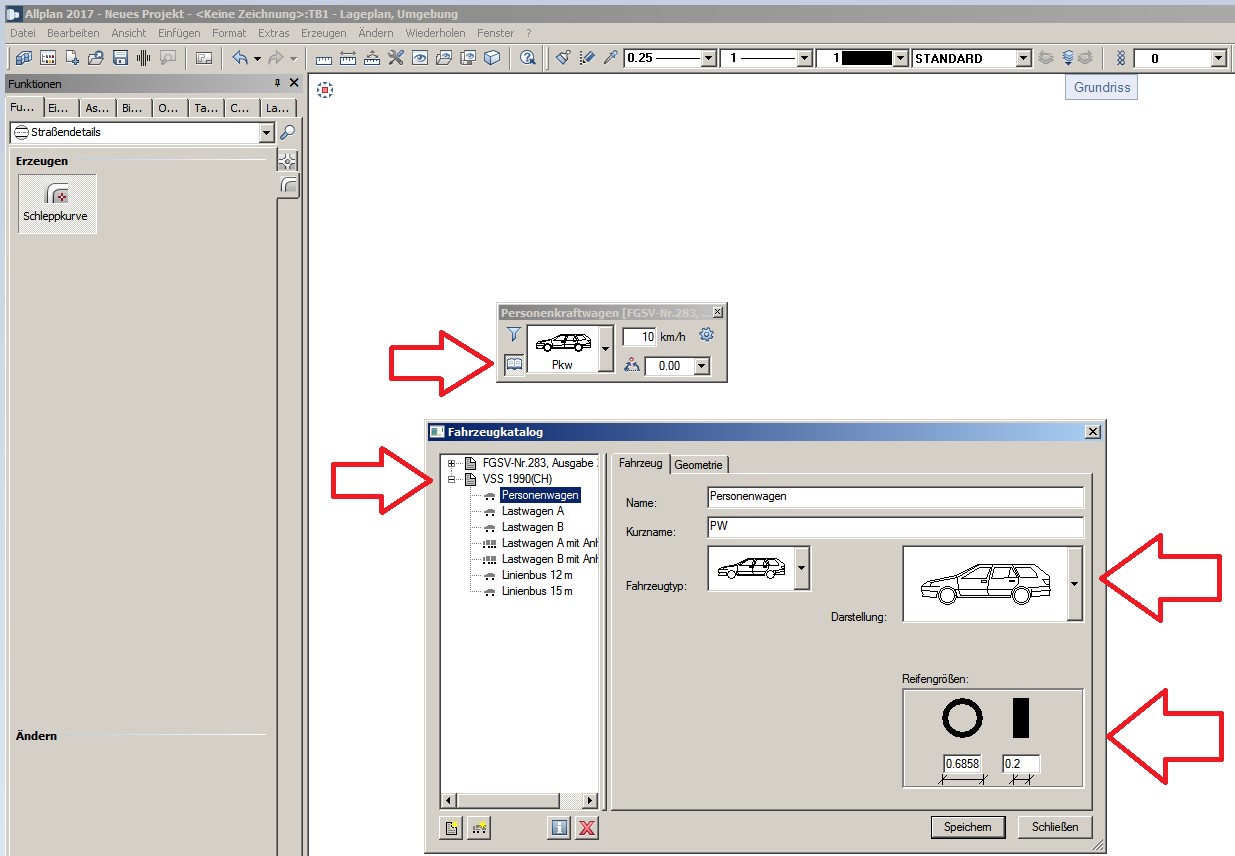
Task: Click the filter funnel icon in vehicle palette
Action: tap(513, 335)
